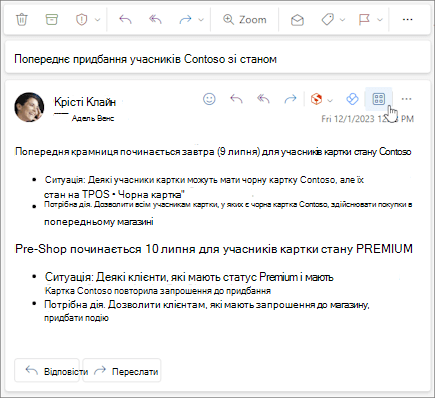Mark message read/unread with envelope icon
Viewport: 435px width, 398px height.
point(297,20)
